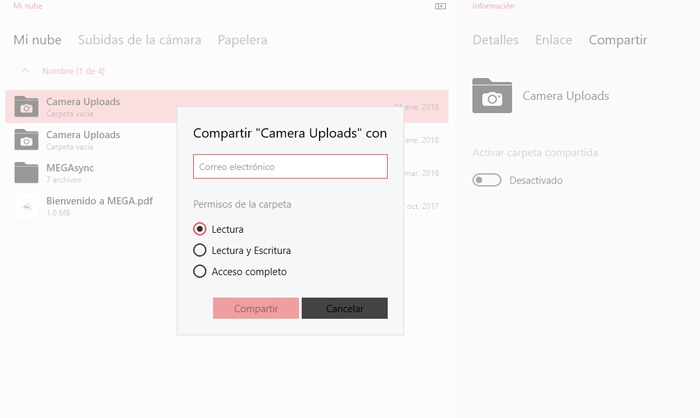Viewport: 700px width, 418px height.
Task: Switch to the Compartir tab in the info panel
Action: (x=618, y=40)
